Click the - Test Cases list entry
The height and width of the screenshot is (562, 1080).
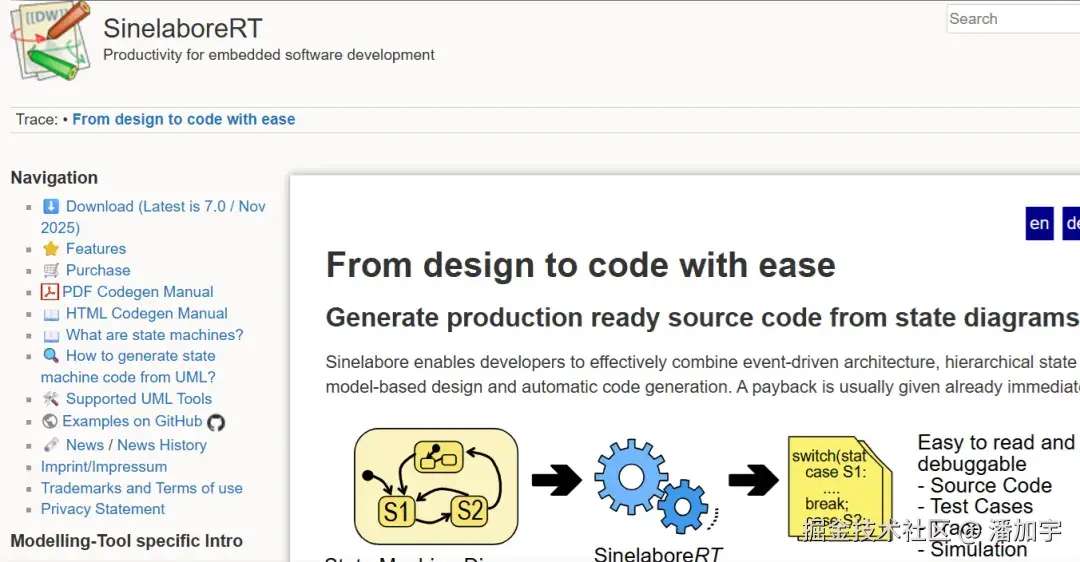tap(975, 506)
